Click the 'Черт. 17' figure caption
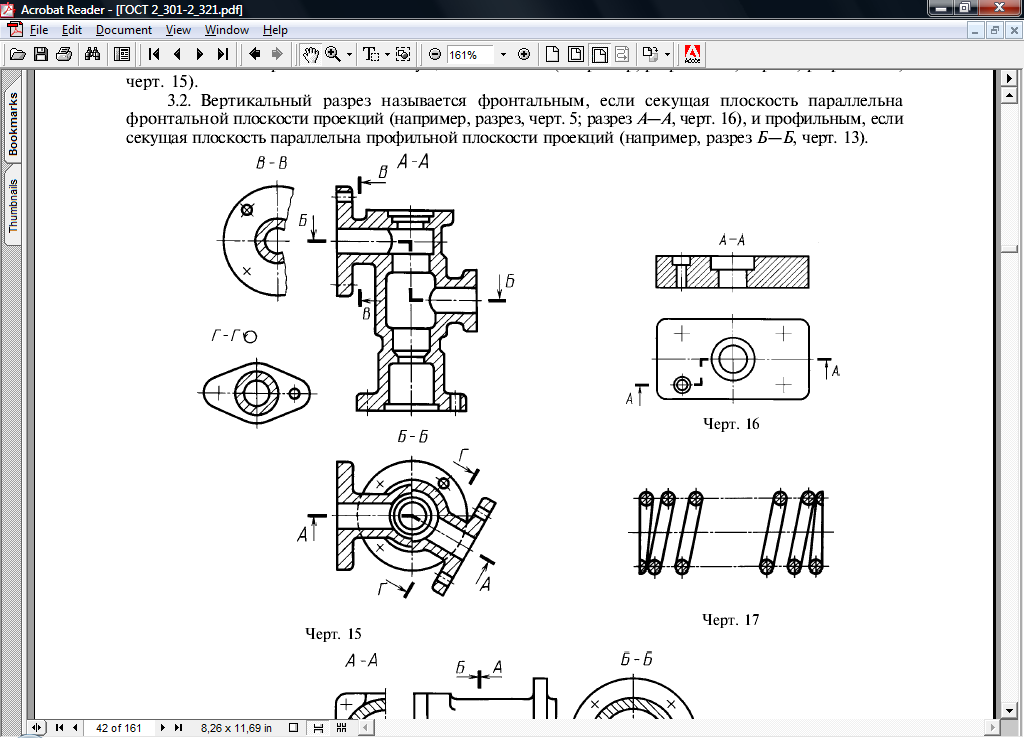1024x738 pixels. tap(731, 619)
